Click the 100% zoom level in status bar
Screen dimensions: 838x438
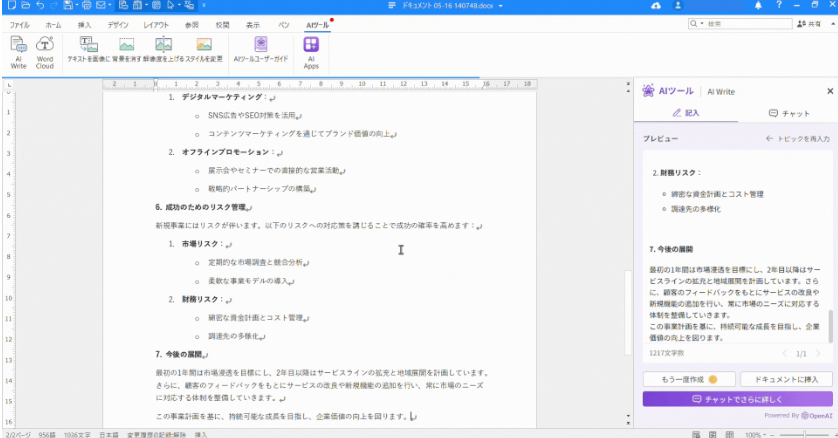(x=752, y=435)
